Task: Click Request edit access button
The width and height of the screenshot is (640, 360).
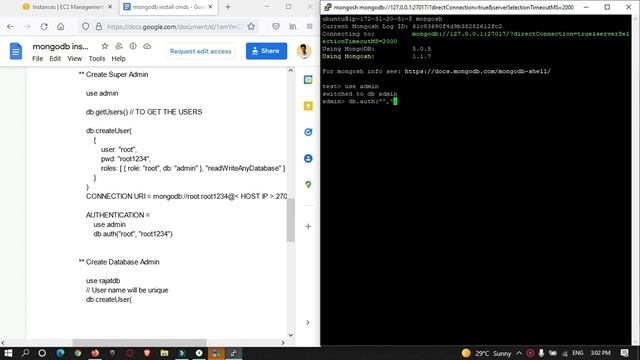Action: (200, 51)
